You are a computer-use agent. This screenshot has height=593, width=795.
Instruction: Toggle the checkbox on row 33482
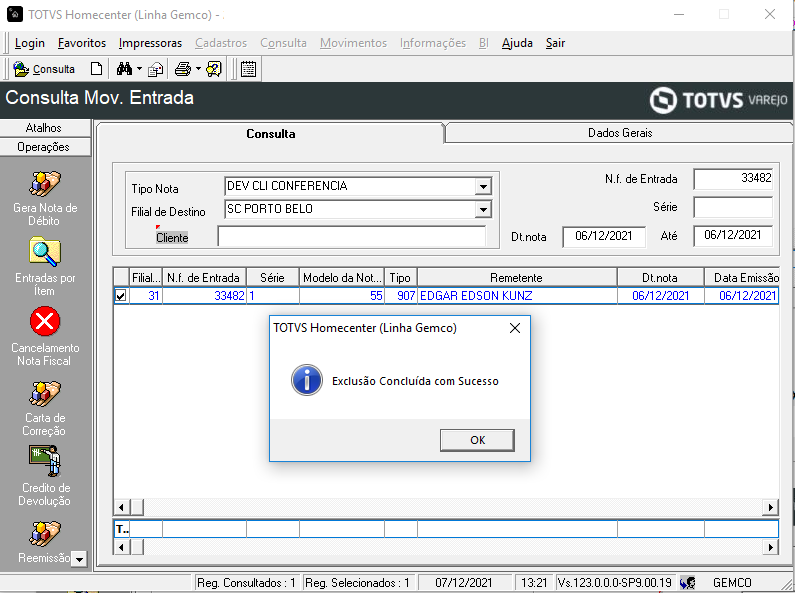click(121, 295)
